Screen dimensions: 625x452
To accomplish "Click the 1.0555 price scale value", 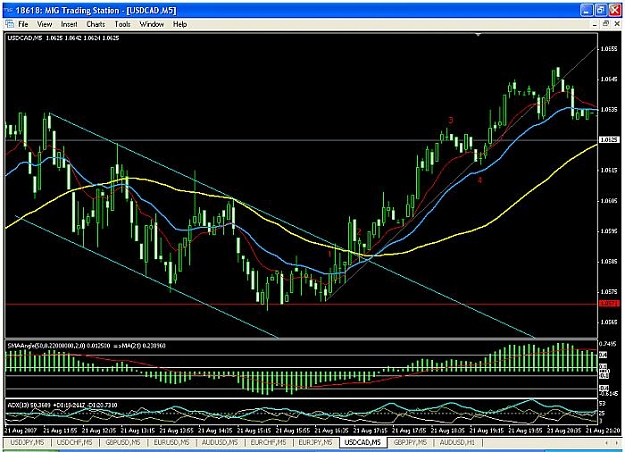I will coord(609,49).
